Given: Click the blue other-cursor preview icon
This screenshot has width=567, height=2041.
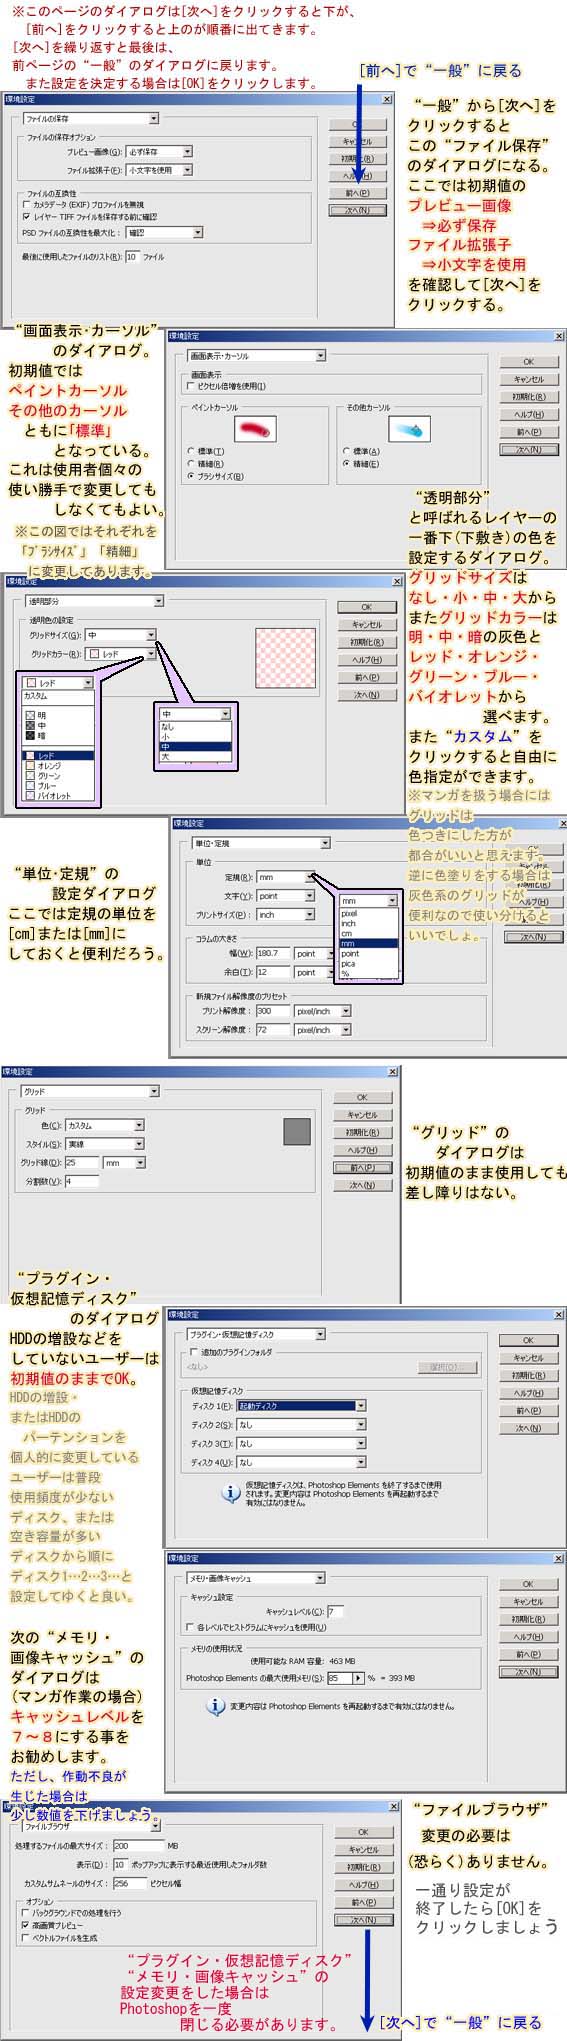Looking at the screenshot, I should 408,429.
